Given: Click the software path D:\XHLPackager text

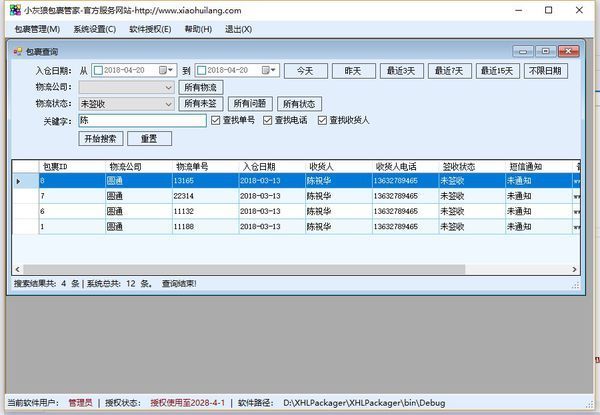Looking at the screenshot, I should tap(364, 403).
